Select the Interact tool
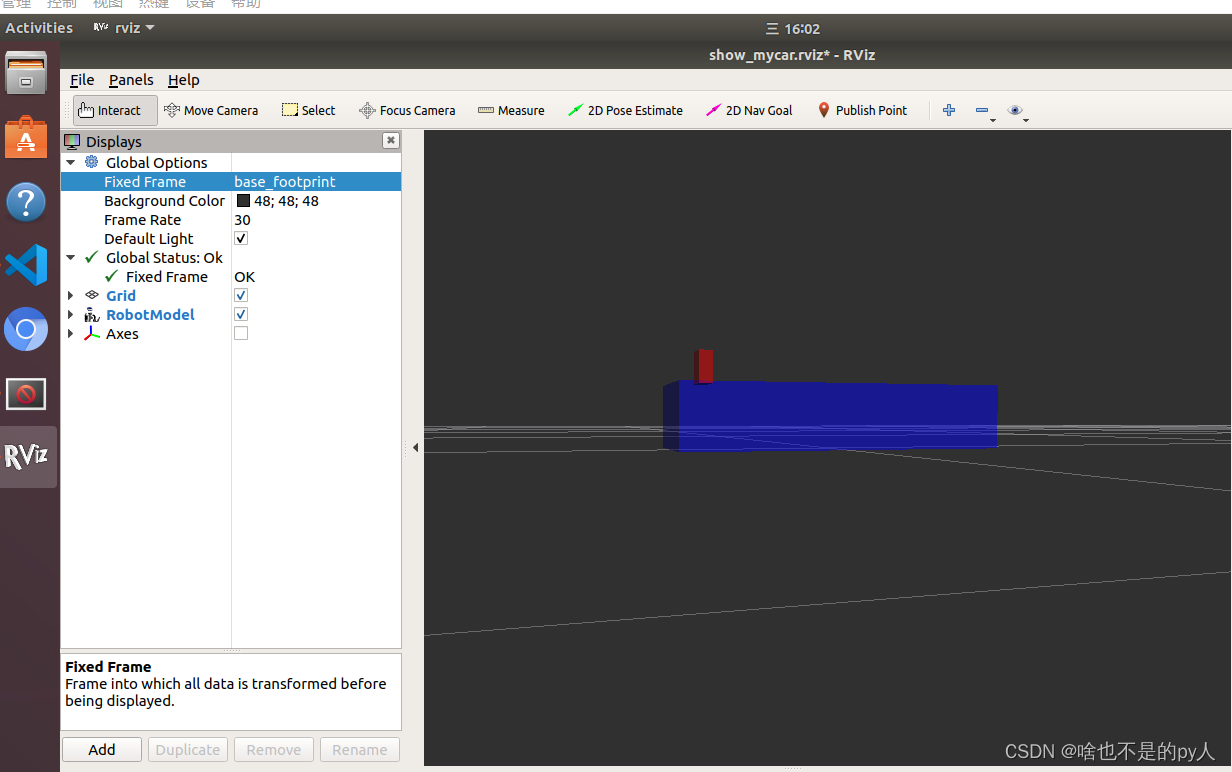 pos(114,110)
